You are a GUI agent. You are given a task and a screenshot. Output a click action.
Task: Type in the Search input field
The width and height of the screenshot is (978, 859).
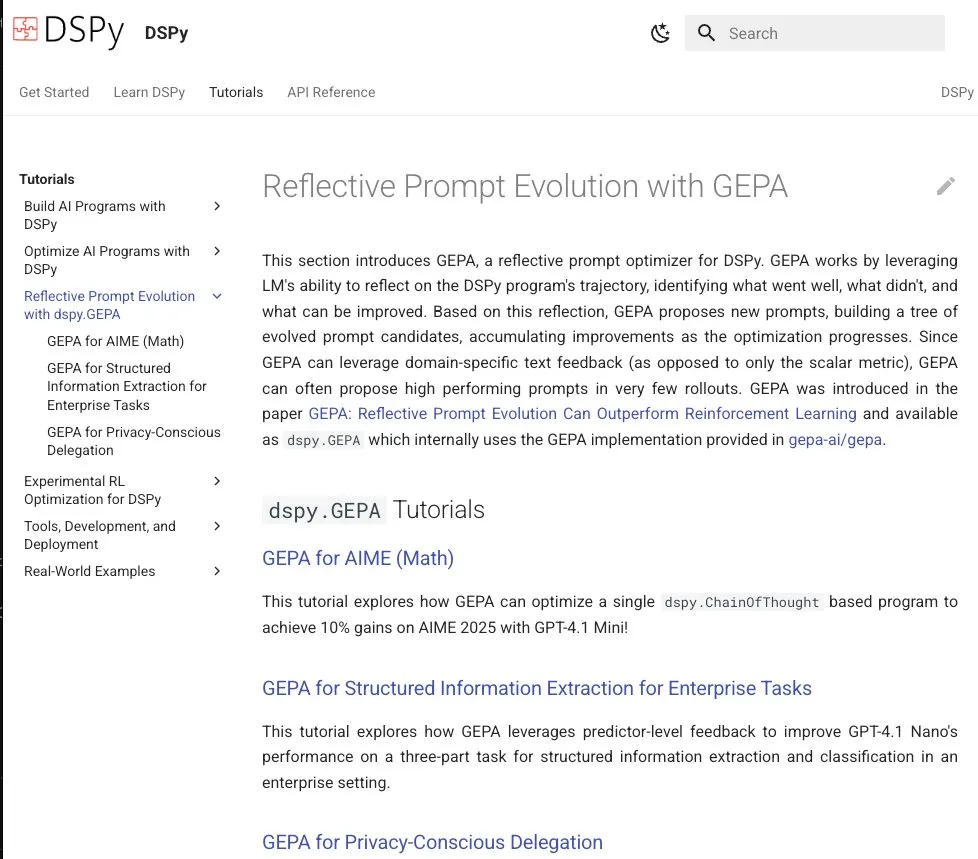(x=830, y=33)
